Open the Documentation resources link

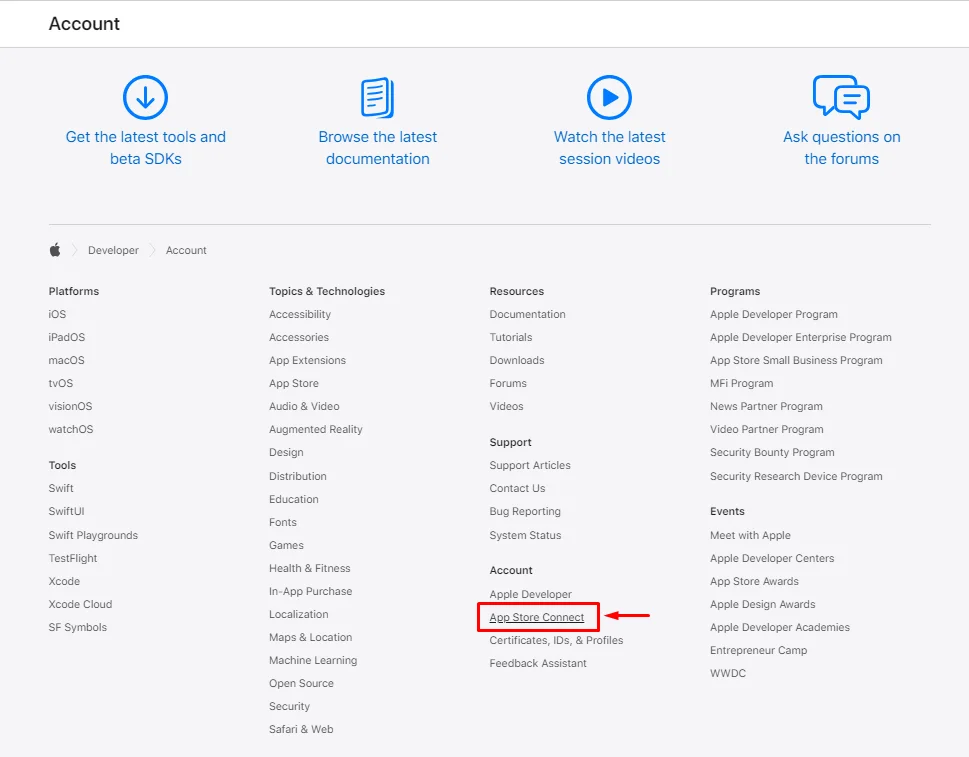(527, 314)
